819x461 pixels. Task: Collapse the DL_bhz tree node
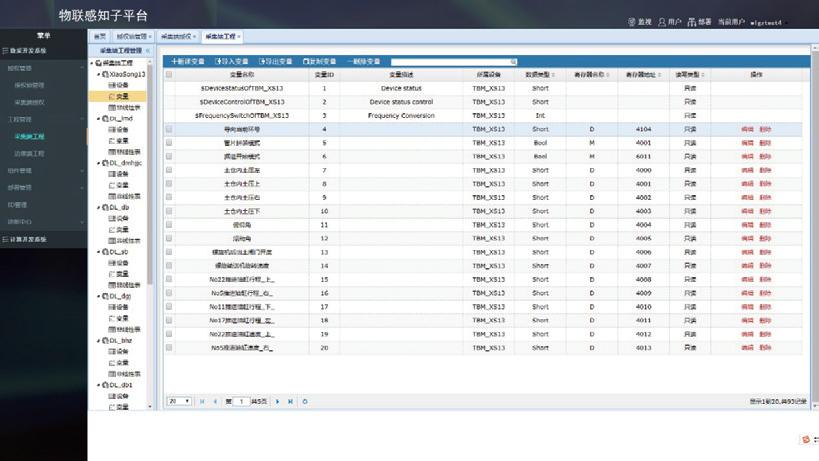tap(98, 340)
